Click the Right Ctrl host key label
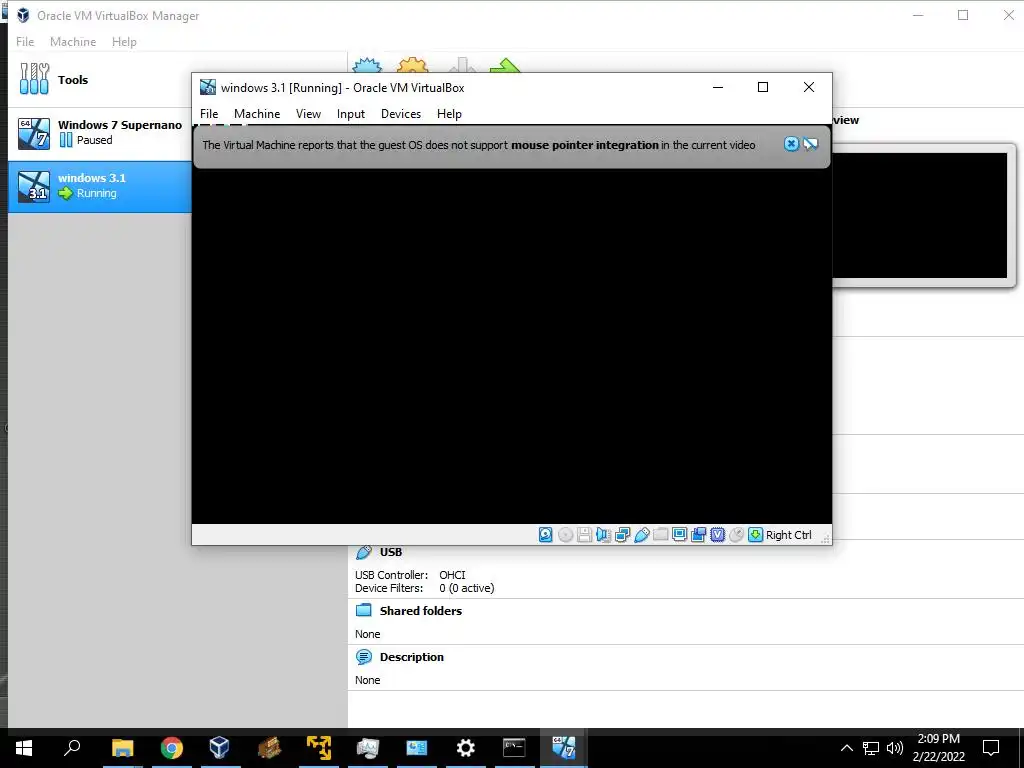This screenshot has height=768, width=1024. pyautogui.click(x=789, y=535)
